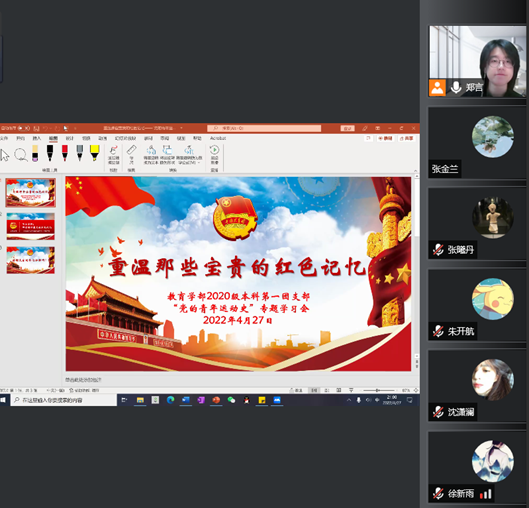Click accessibility check in status bar
The width and height of the screenshot is (529, 508).
click(x=84, y=390)
